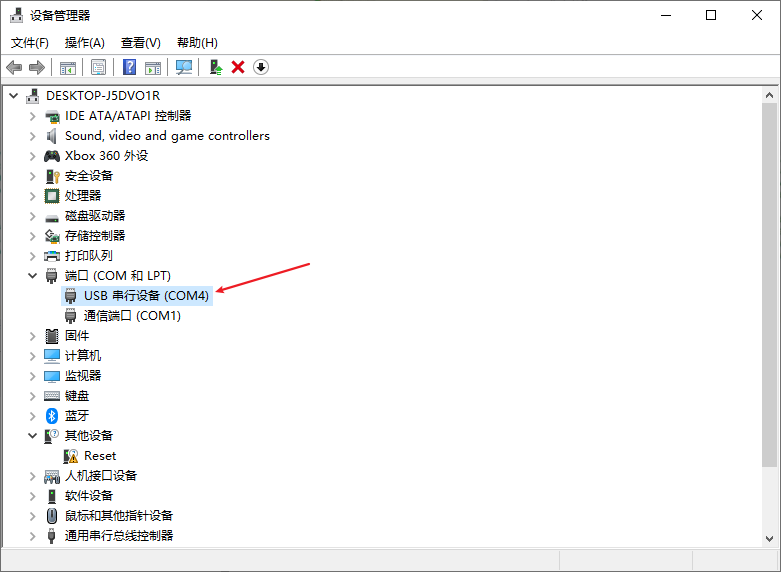Click the mouse icon for 鼠标和其他指针设备
The width and height of the screenshot is (781, 572).
point(52,515)
